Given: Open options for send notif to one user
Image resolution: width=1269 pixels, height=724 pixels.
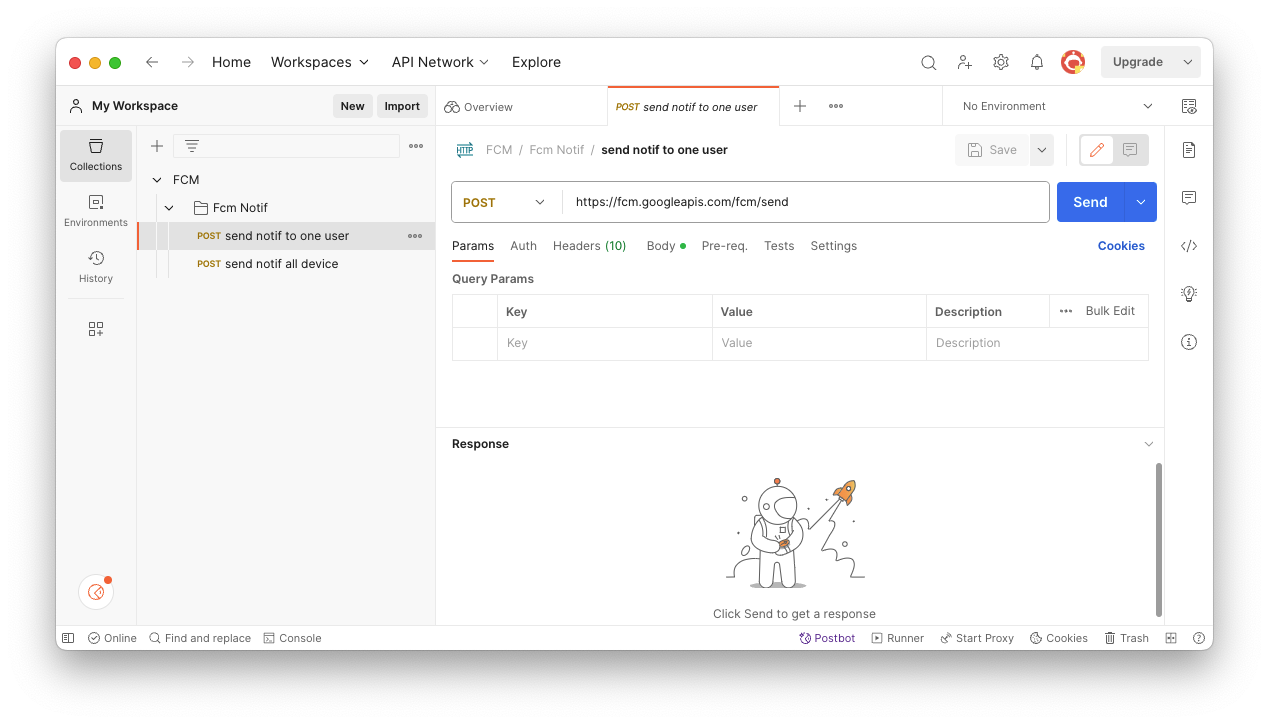Looking at the screenshot, I should coord(415,236).
